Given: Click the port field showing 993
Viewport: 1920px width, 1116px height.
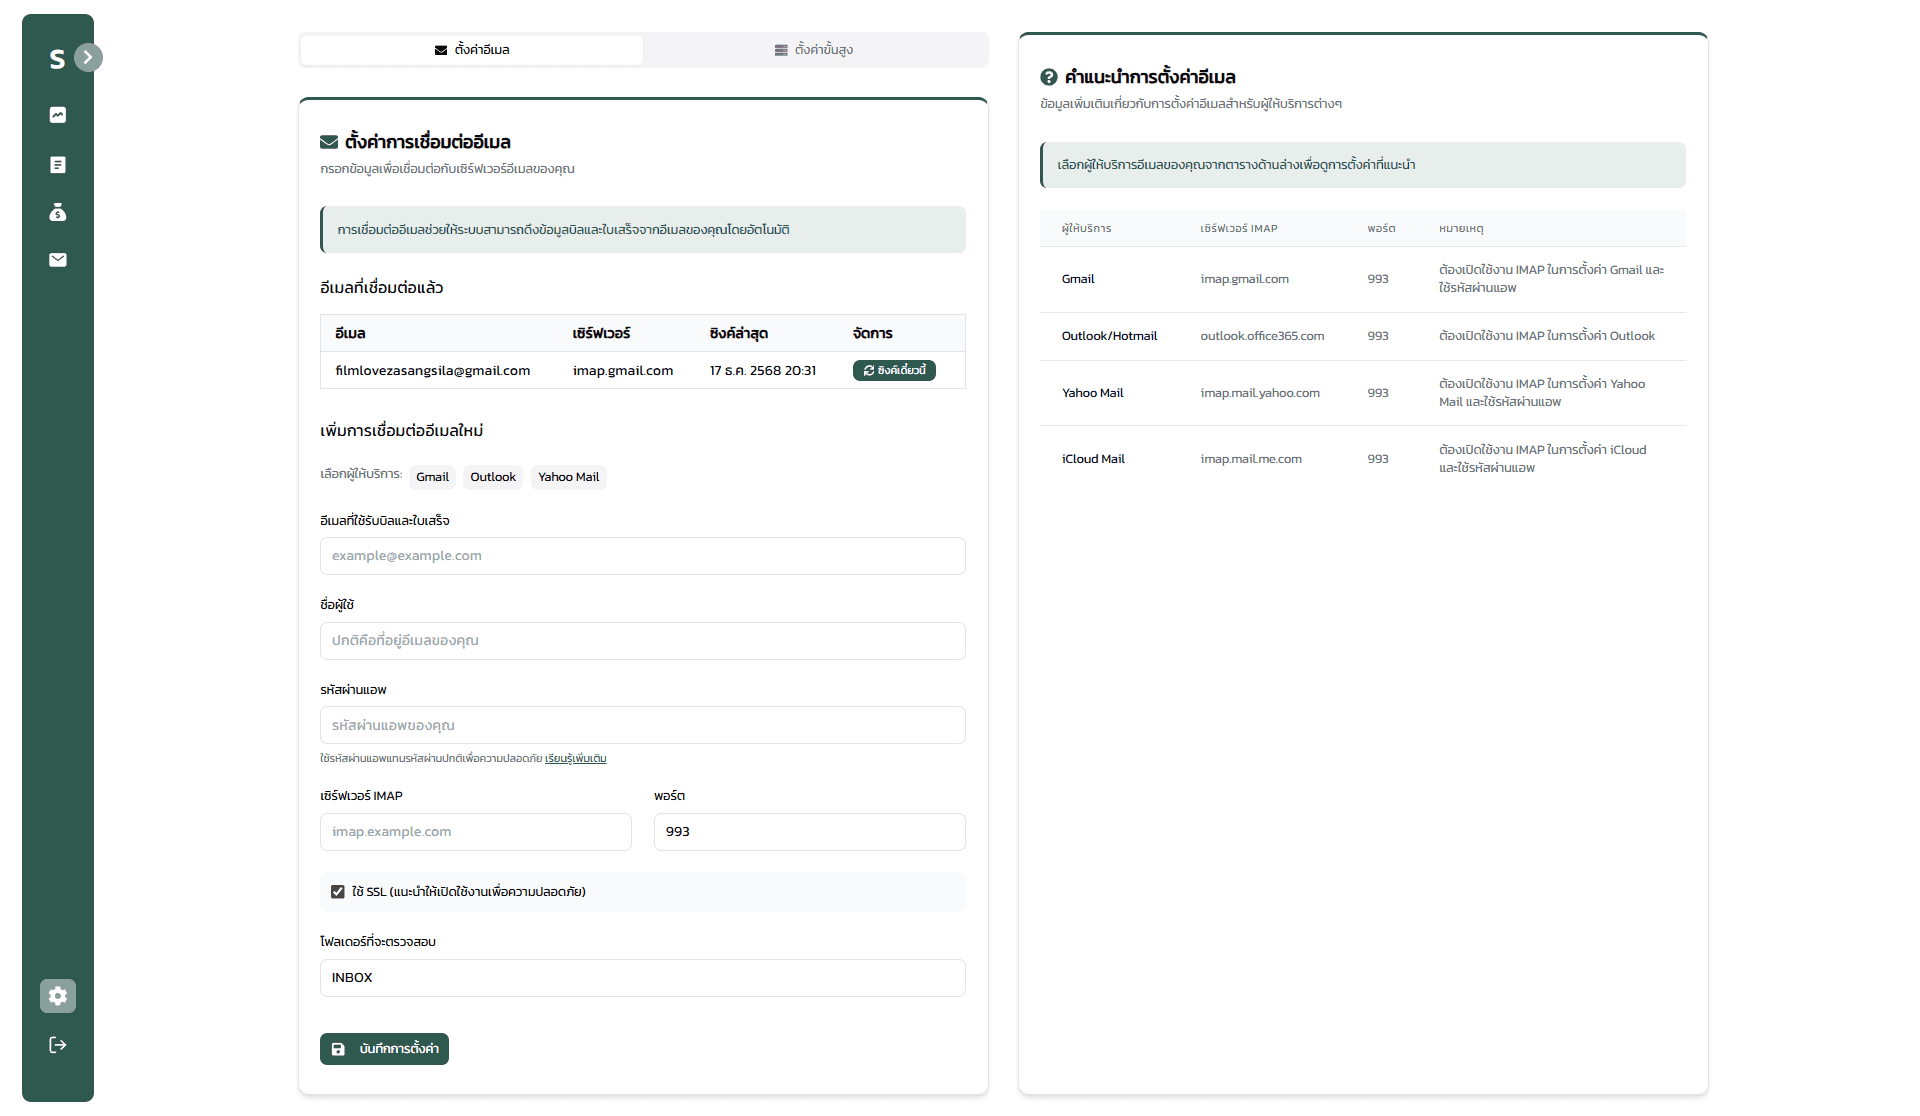Looking at the screenshot, I should [809, 832].
